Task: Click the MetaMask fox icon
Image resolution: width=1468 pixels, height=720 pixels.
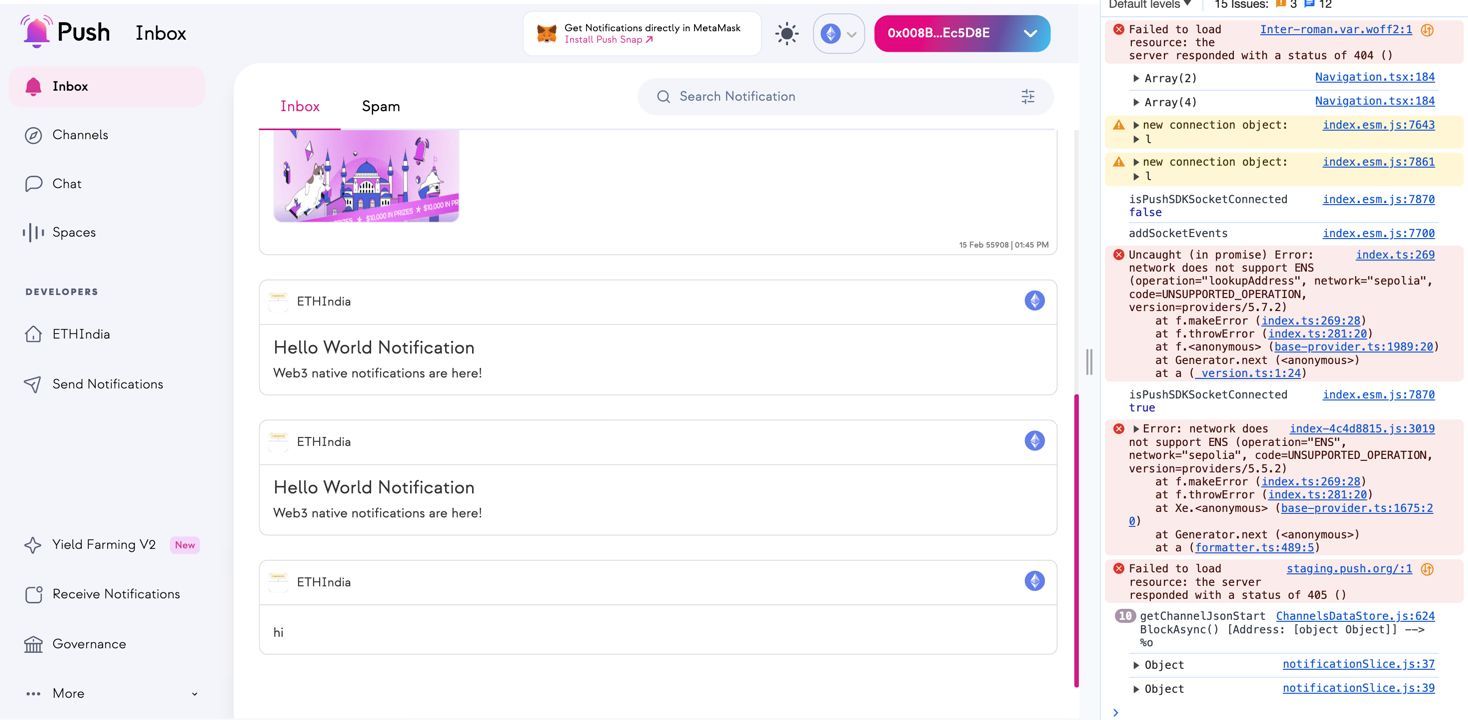Action: click(x=547, y=34)
